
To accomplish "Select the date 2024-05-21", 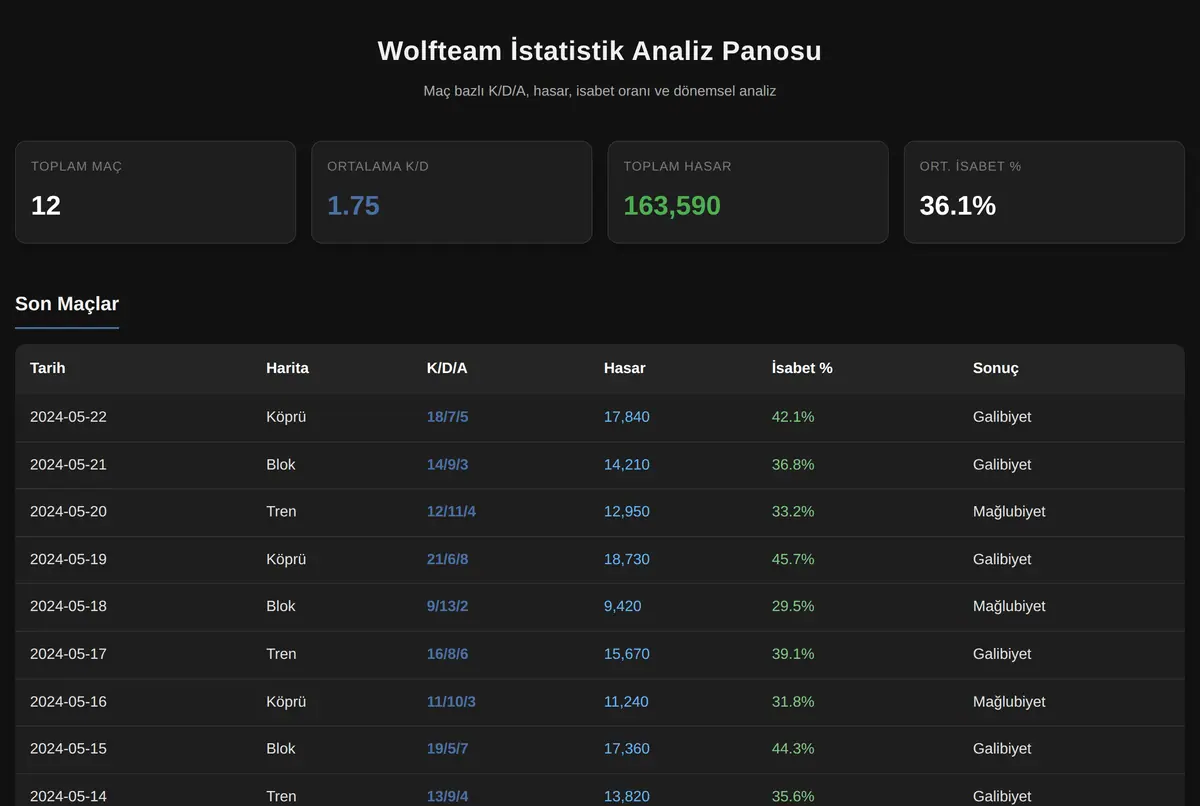I will pos(68,465).
